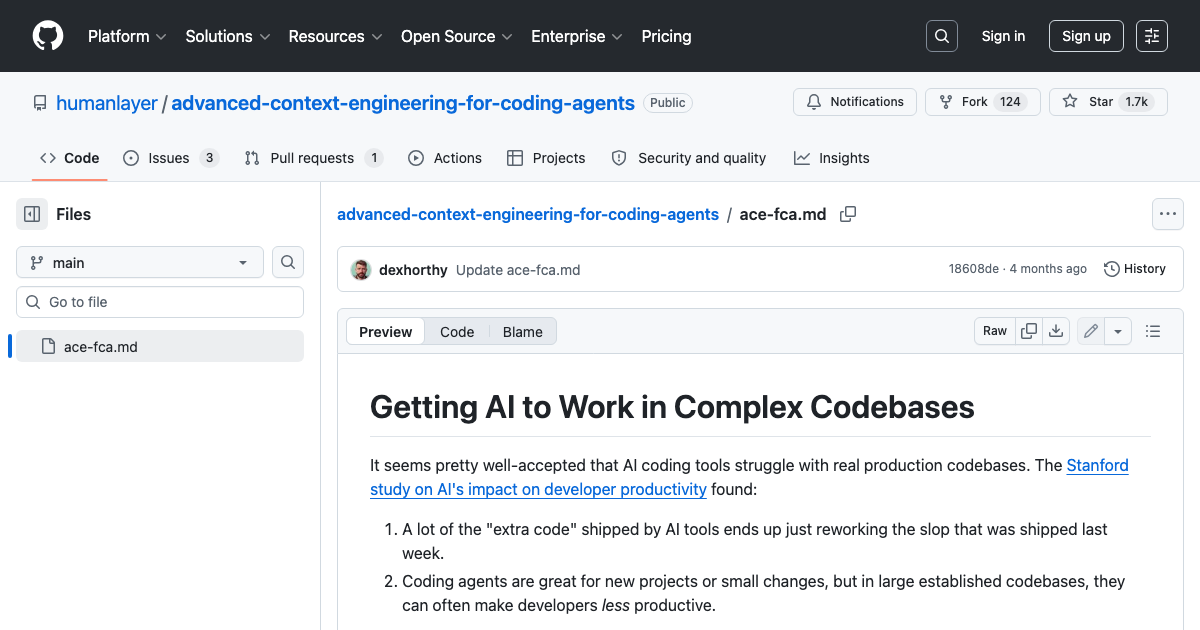Open the humanlayer owner link
1200x630 pixels.
click(x=107, y=103)
